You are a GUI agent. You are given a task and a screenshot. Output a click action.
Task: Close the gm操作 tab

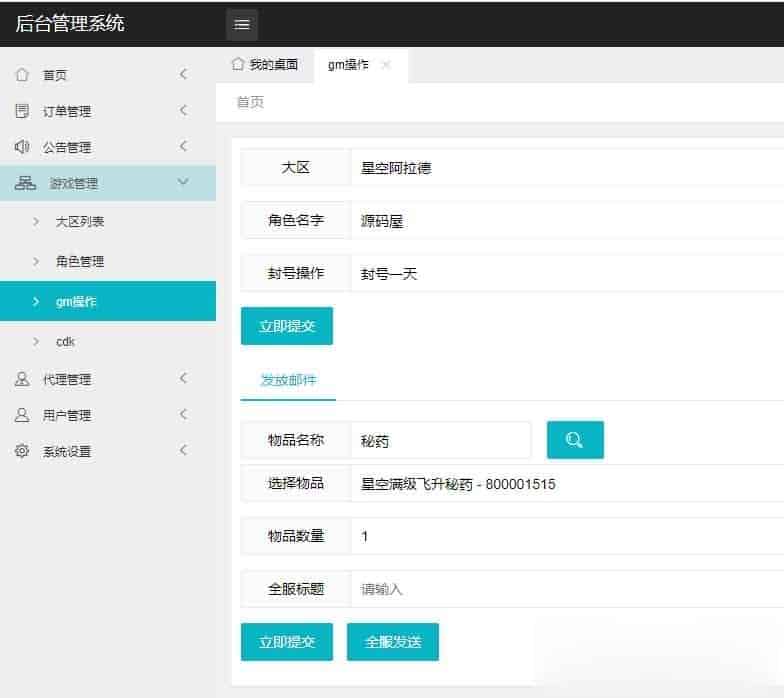(386, 64)
